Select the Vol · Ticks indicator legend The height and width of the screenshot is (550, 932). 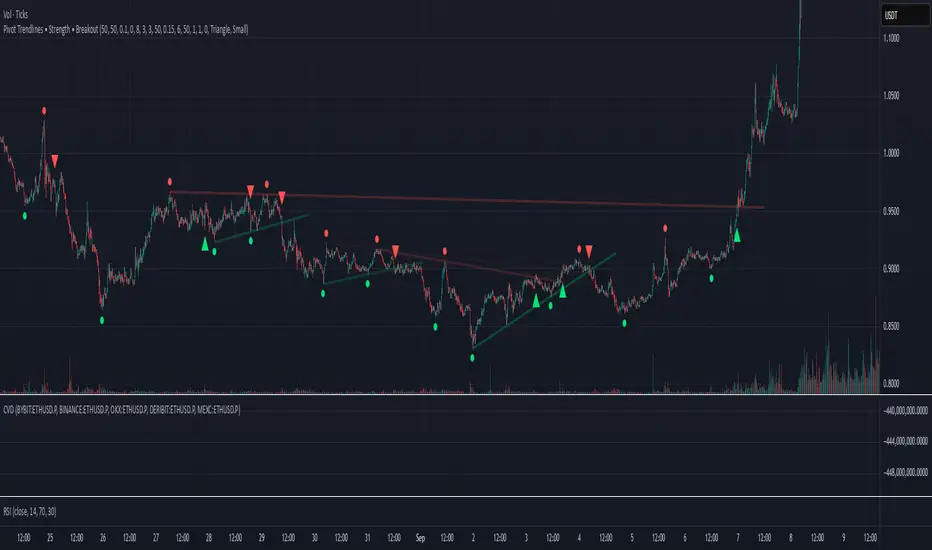point(15,14)
